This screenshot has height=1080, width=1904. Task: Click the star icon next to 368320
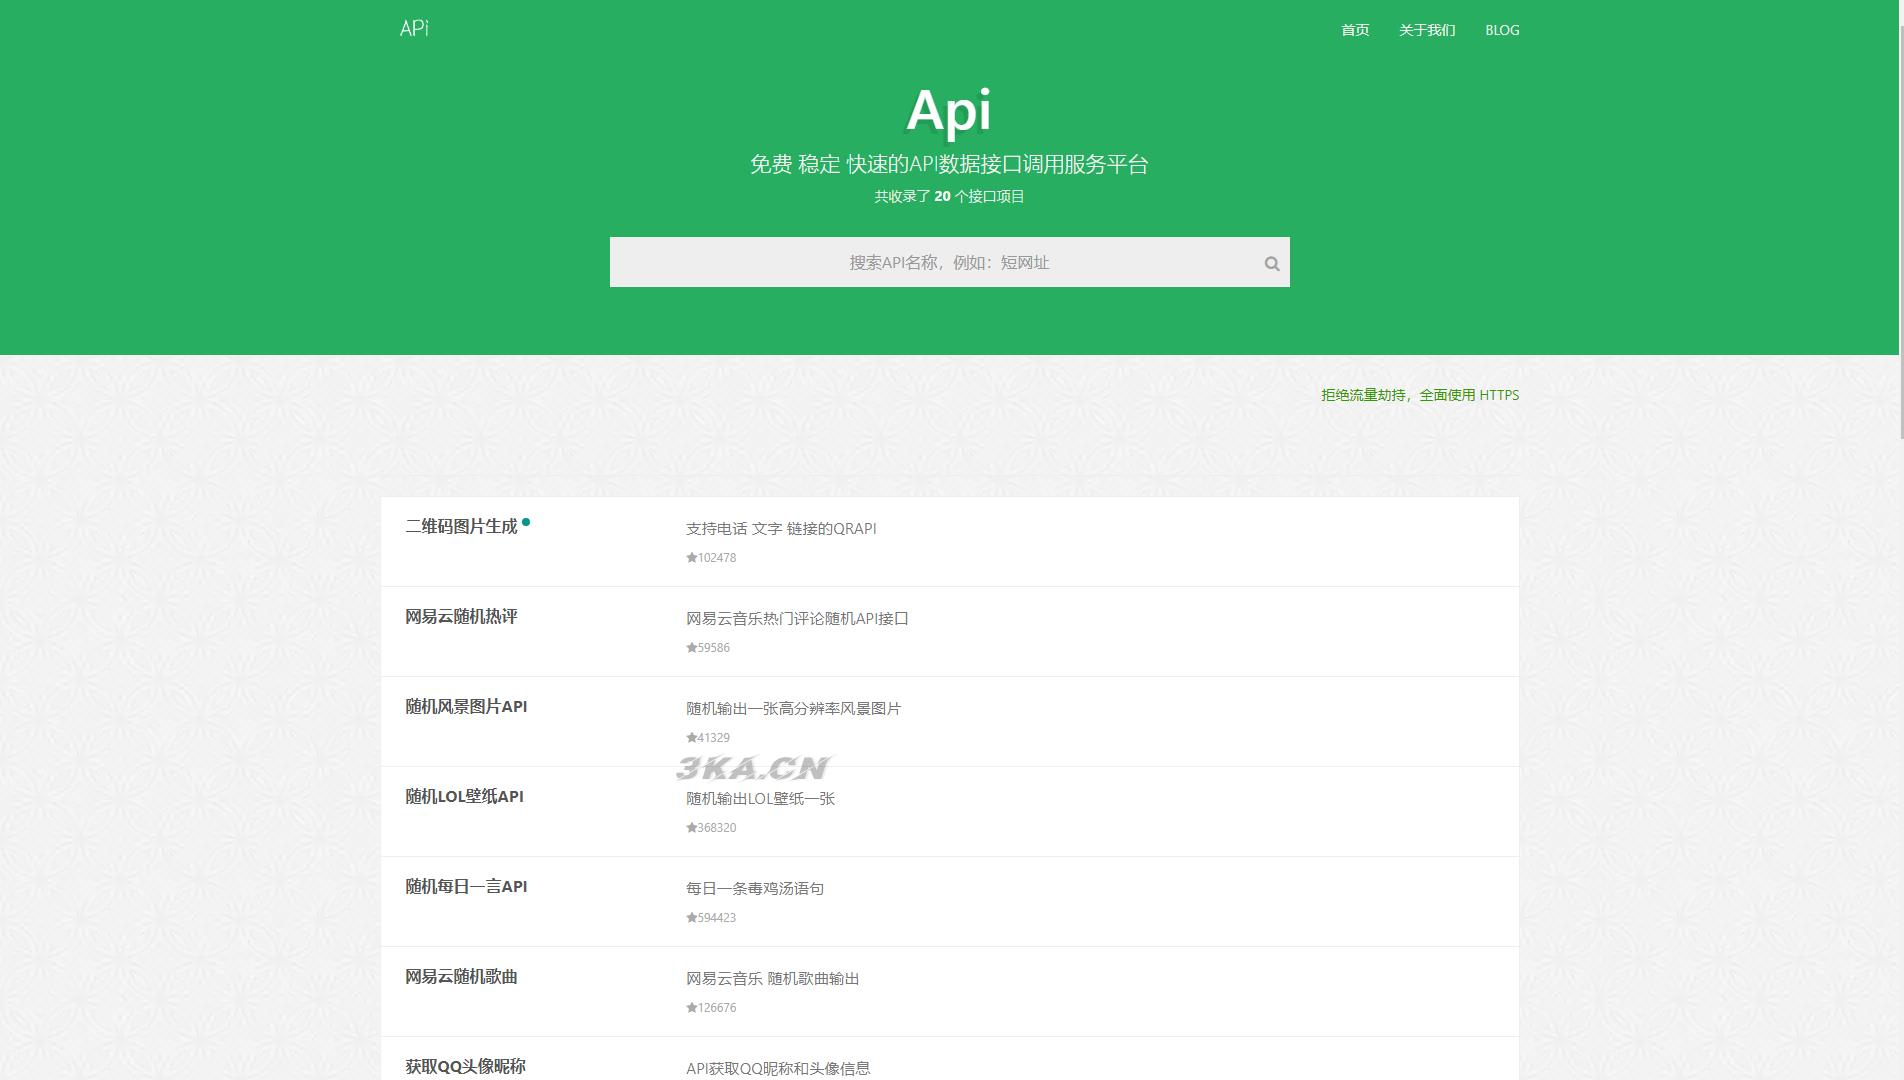(x=691, y=827)
